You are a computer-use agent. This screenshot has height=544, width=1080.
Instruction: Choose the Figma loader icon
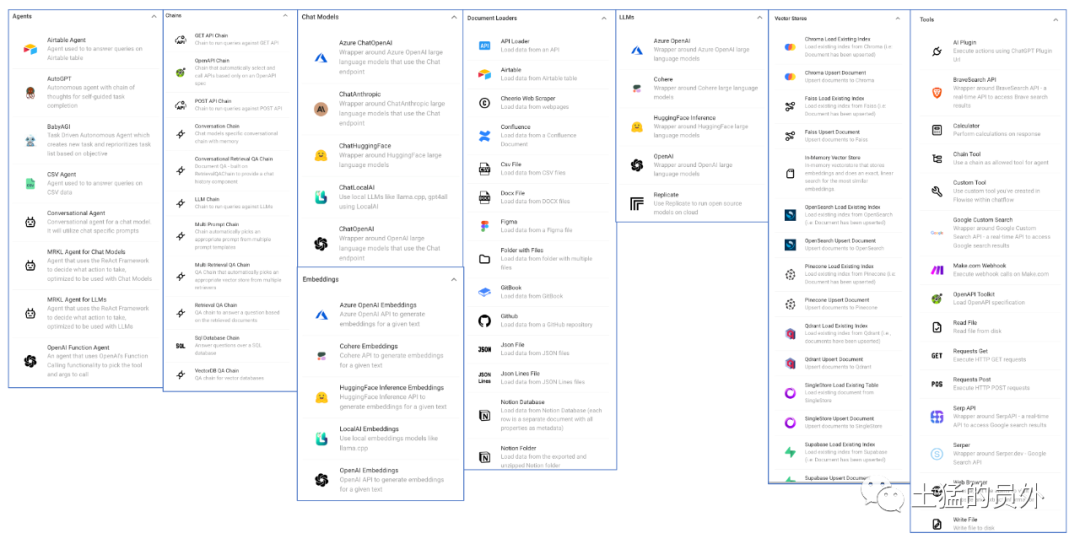[484, 226]
